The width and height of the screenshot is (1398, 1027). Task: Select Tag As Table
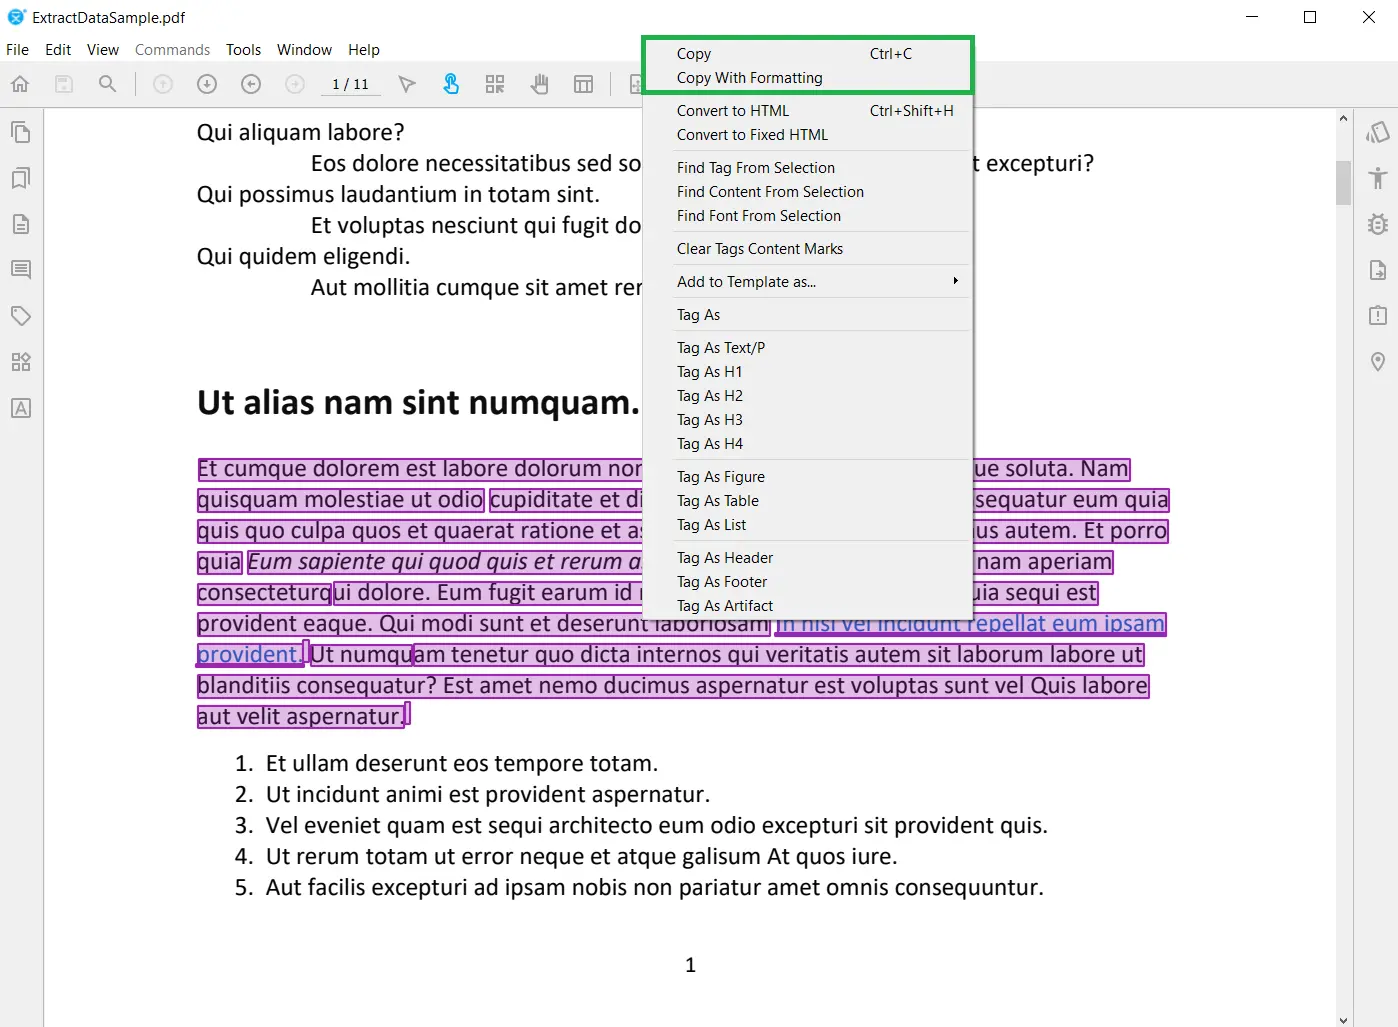pyautogui.click(x=807, y=501)
